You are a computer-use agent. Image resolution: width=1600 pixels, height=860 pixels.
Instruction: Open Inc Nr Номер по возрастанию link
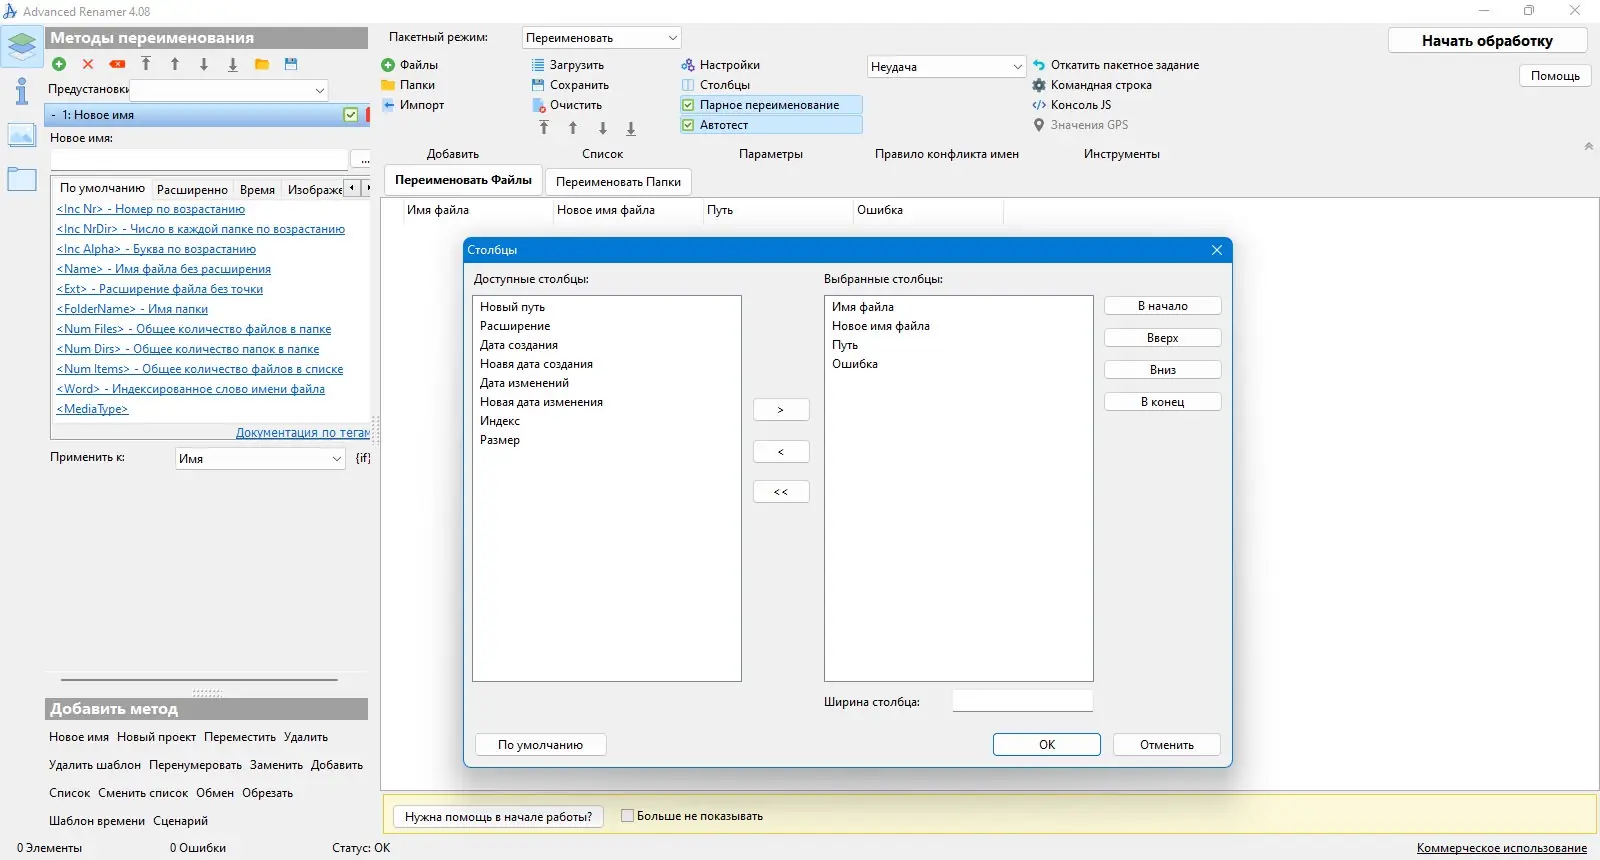151,209
